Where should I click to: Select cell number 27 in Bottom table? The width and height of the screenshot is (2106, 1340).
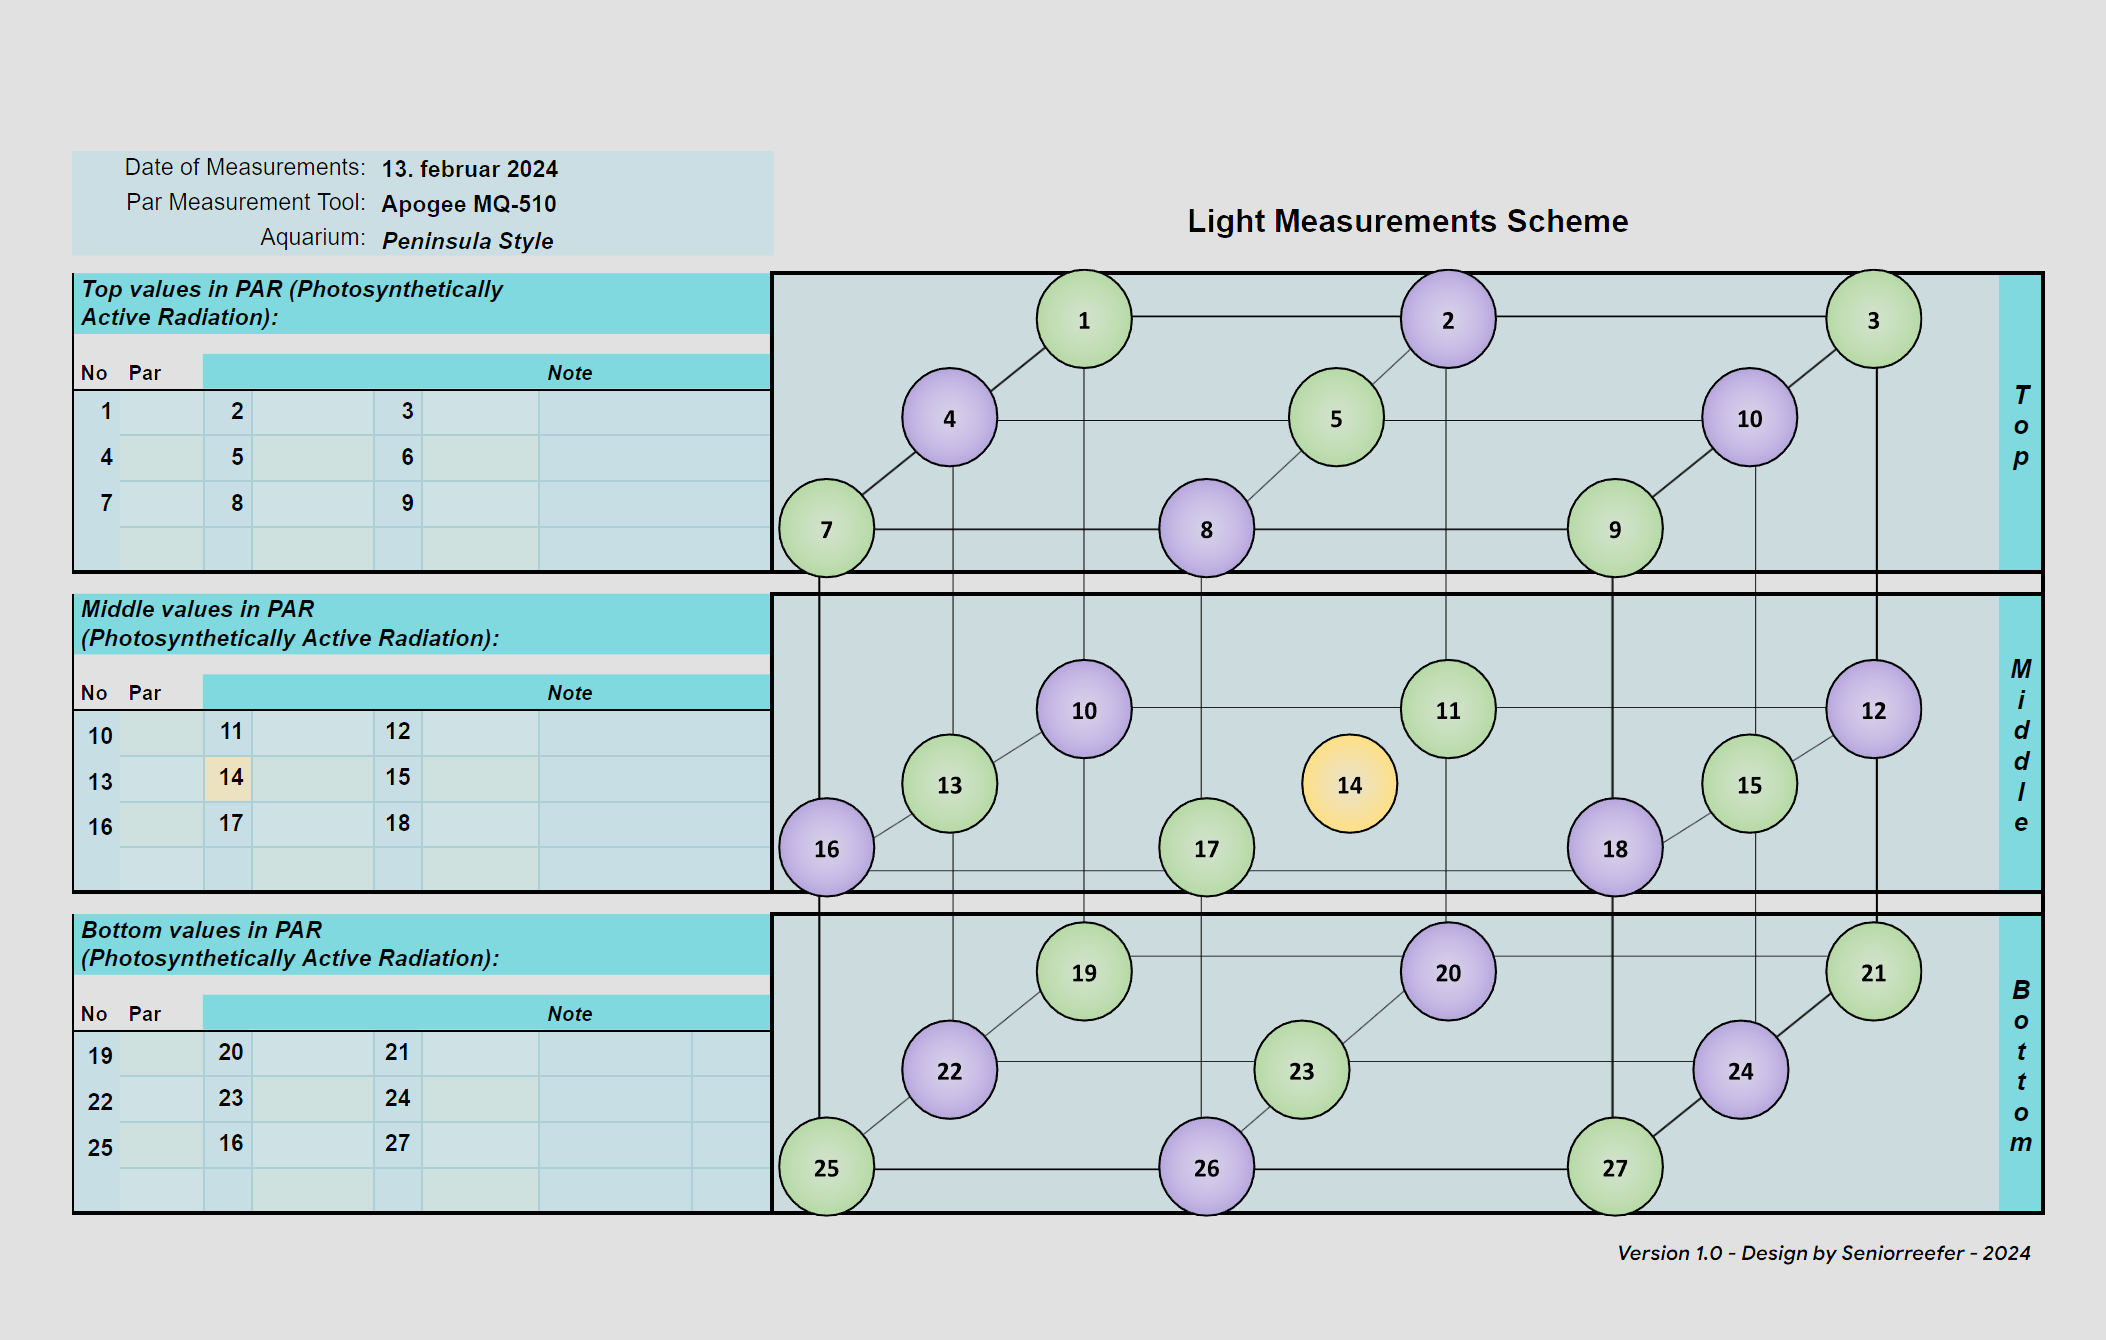tap(397, 1143)
